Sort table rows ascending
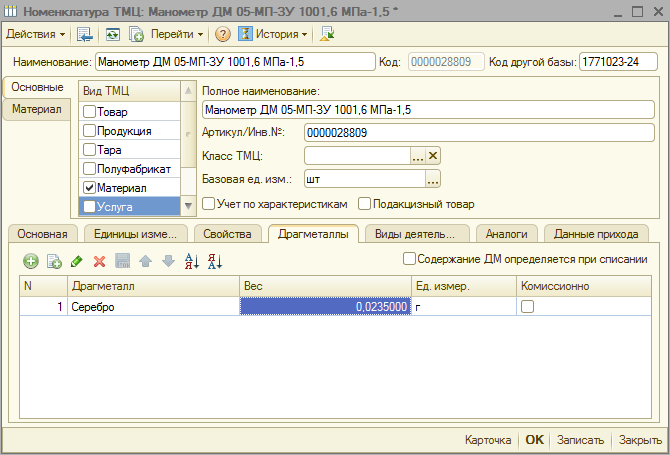The width and height of the screenshot is (670, 455). [x=193, y=261]
